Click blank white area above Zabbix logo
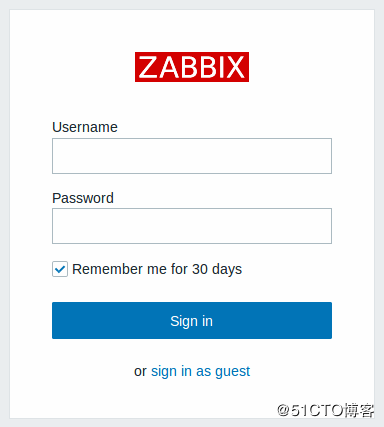Viewport: 384px width, 427px height. point(192,30)
